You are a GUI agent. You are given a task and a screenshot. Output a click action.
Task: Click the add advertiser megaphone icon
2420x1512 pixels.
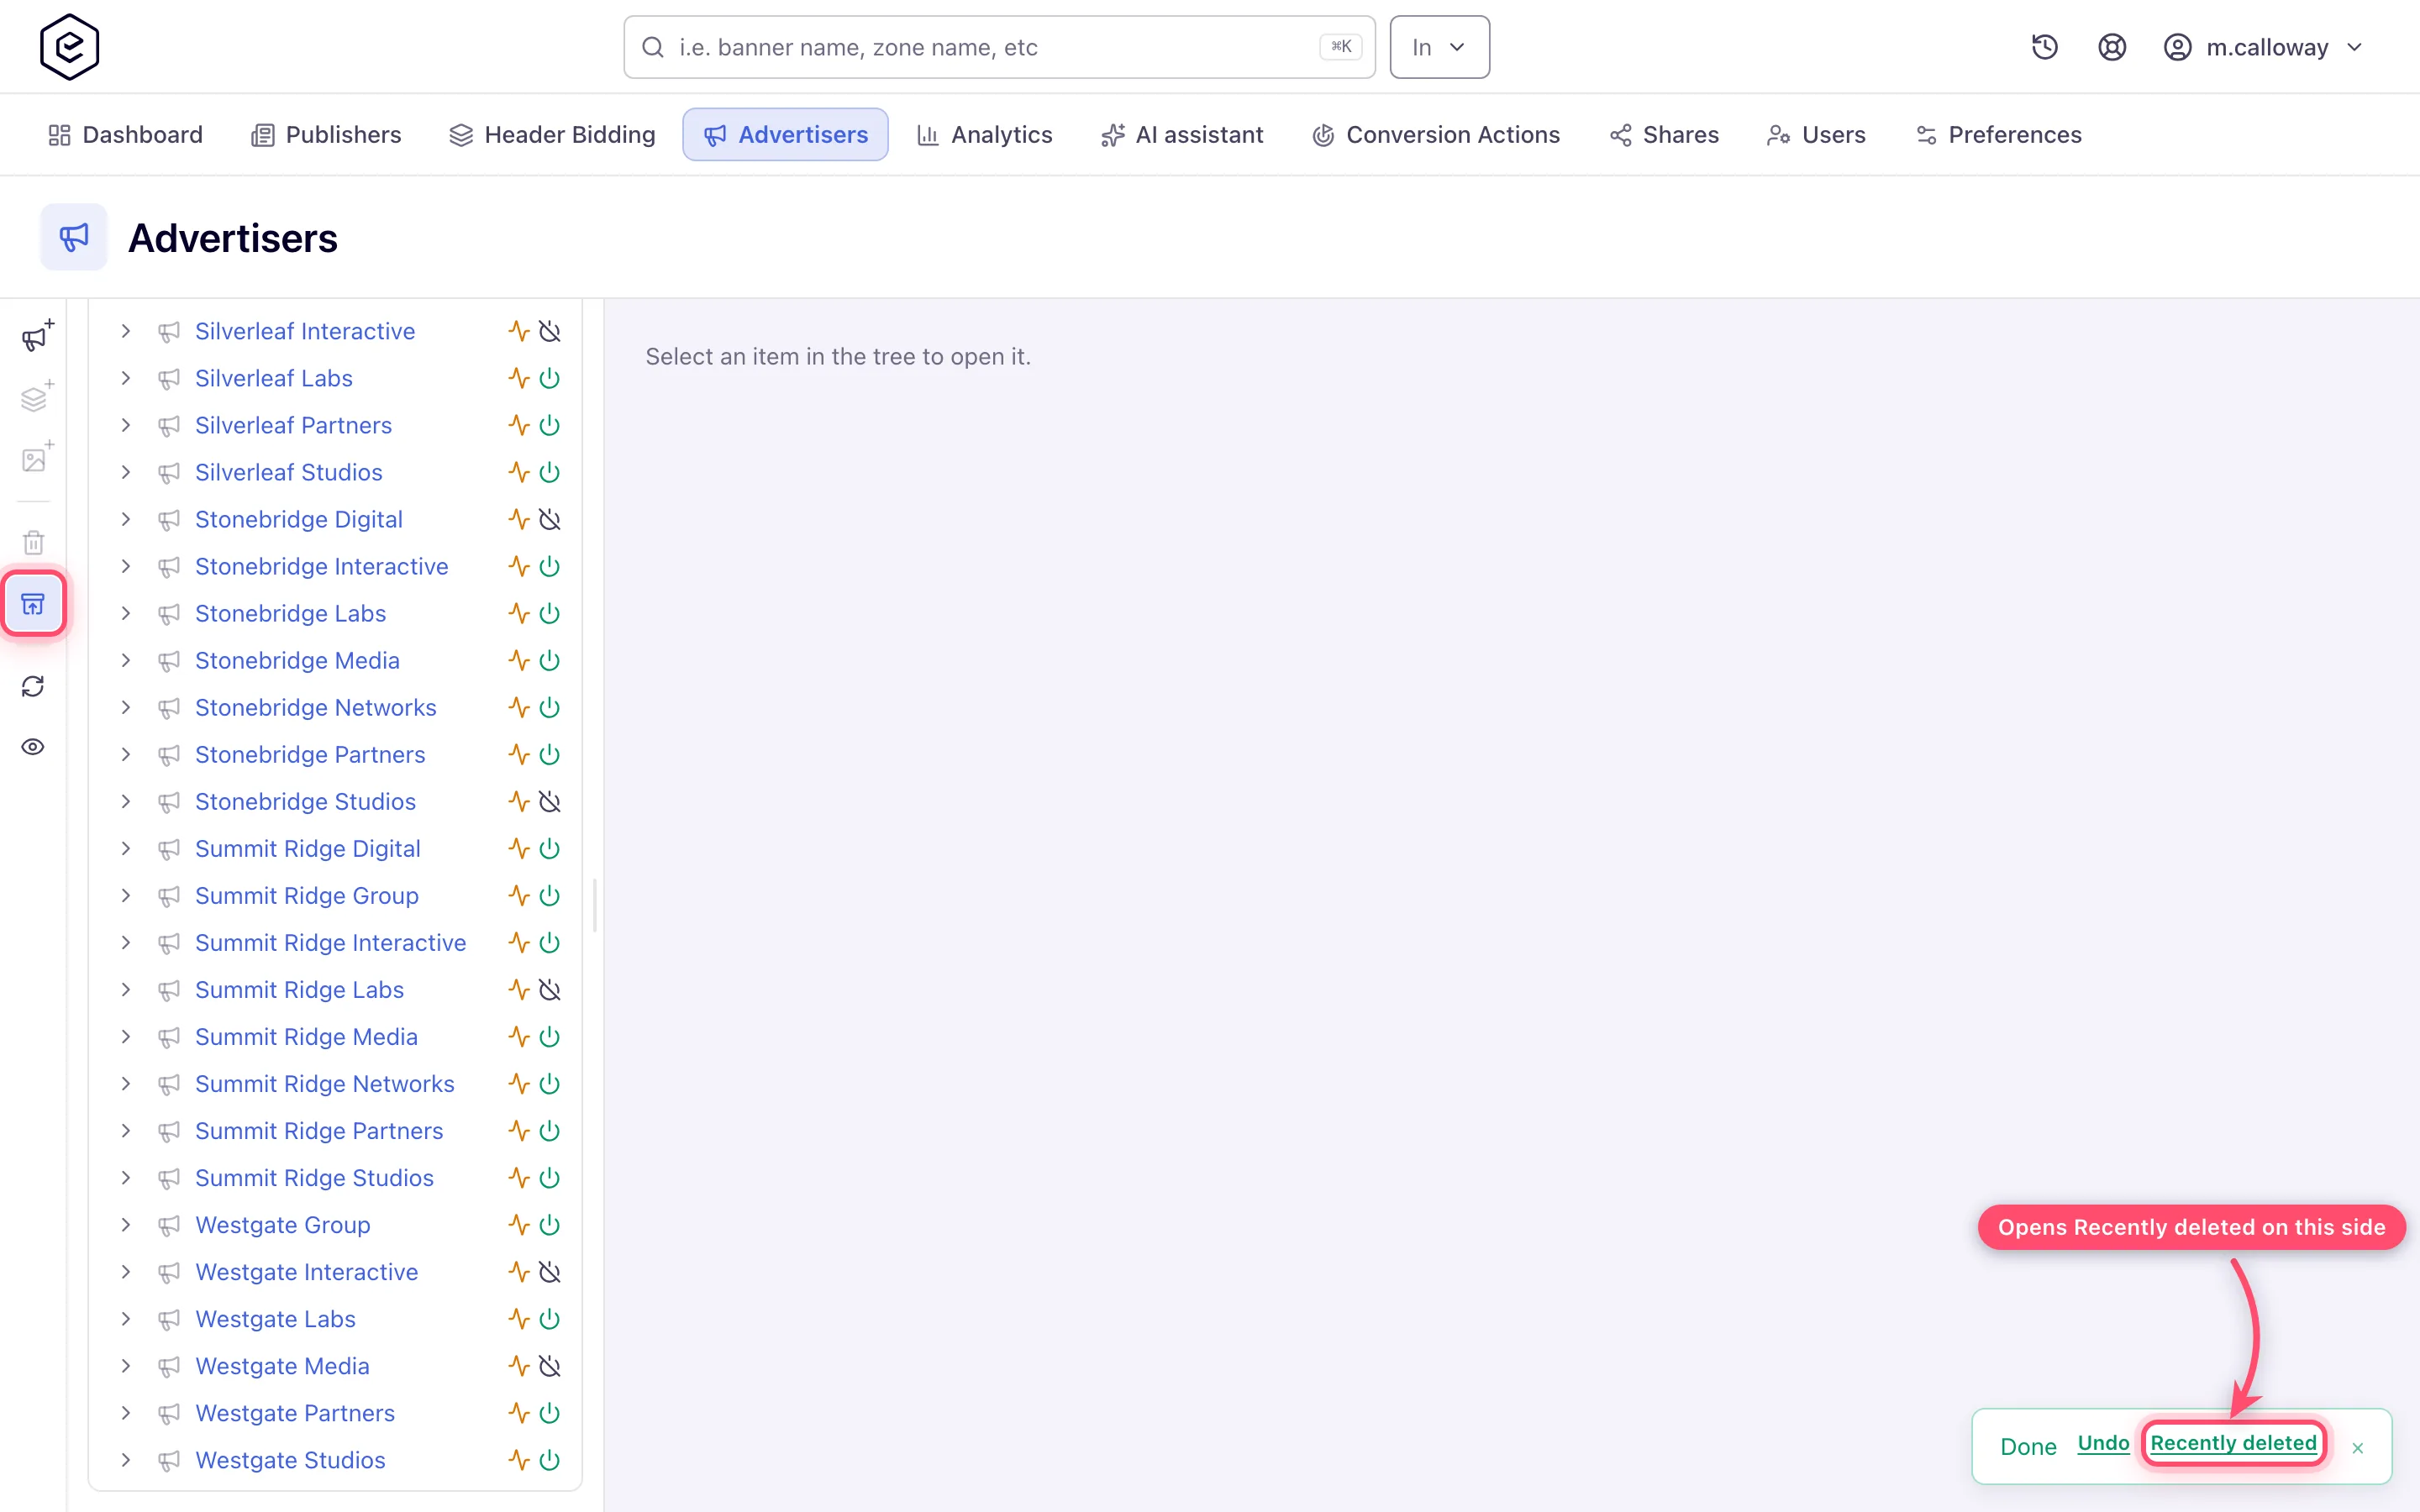pyautogui.click(x=36, y=337)
